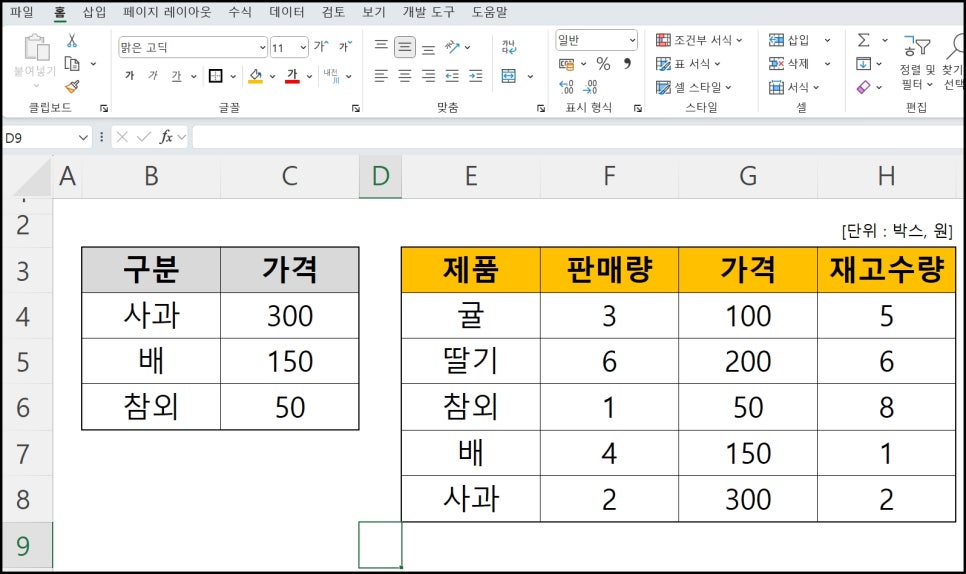966x574 pixels.
Task: Click the 붙여넣기 paste icon
Action: pyautogui.click(x=36, y=49)
